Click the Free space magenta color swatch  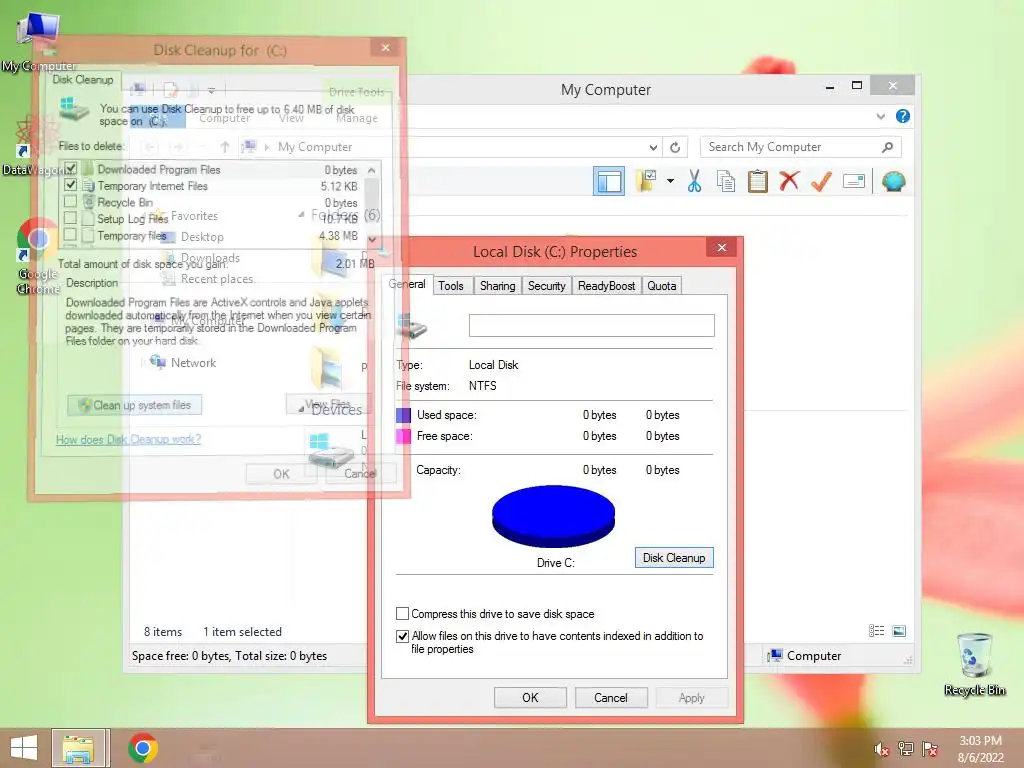pyautogui.click(x=404, y=436)
